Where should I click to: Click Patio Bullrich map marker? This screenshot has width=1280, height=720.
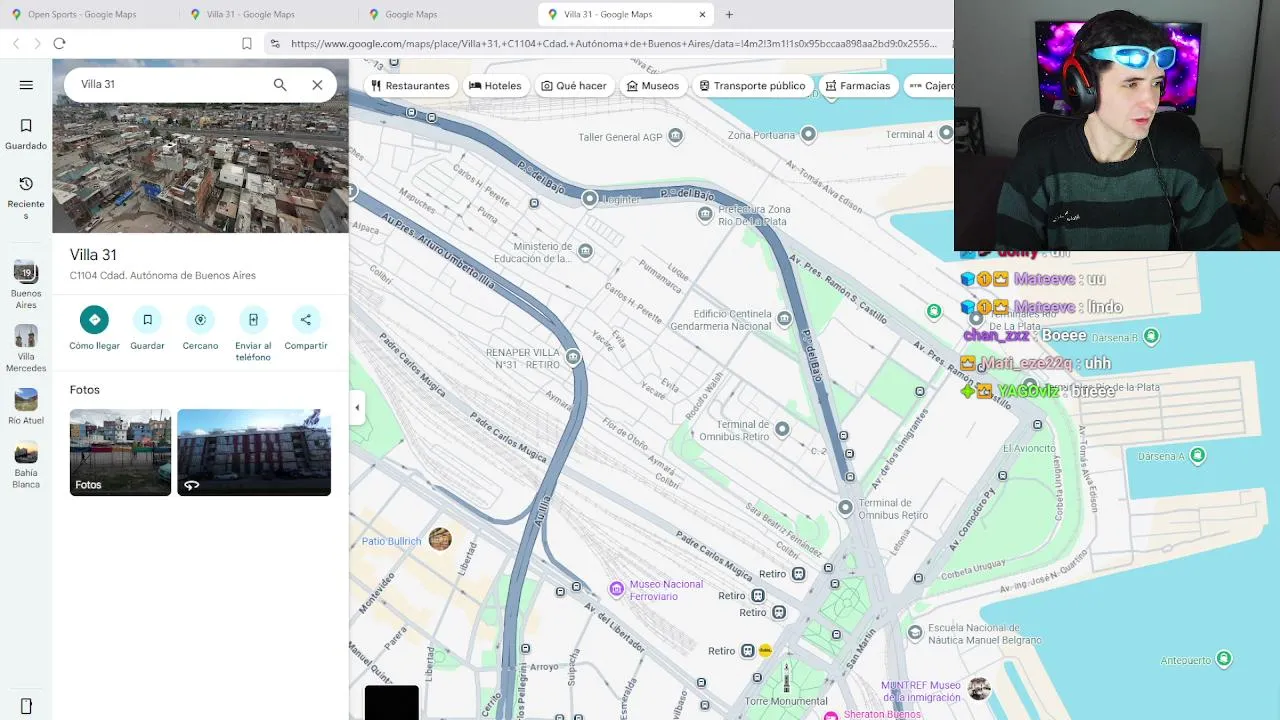[x=440, y=540]
